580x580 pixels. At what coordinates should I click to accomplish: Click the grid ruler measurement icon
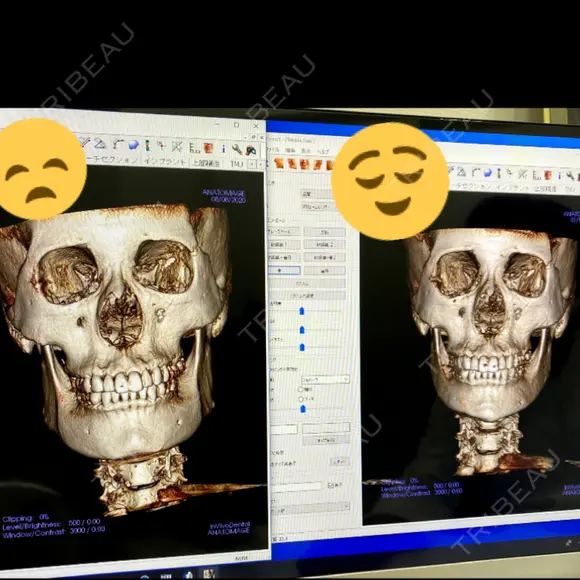[x=194, y=148]
